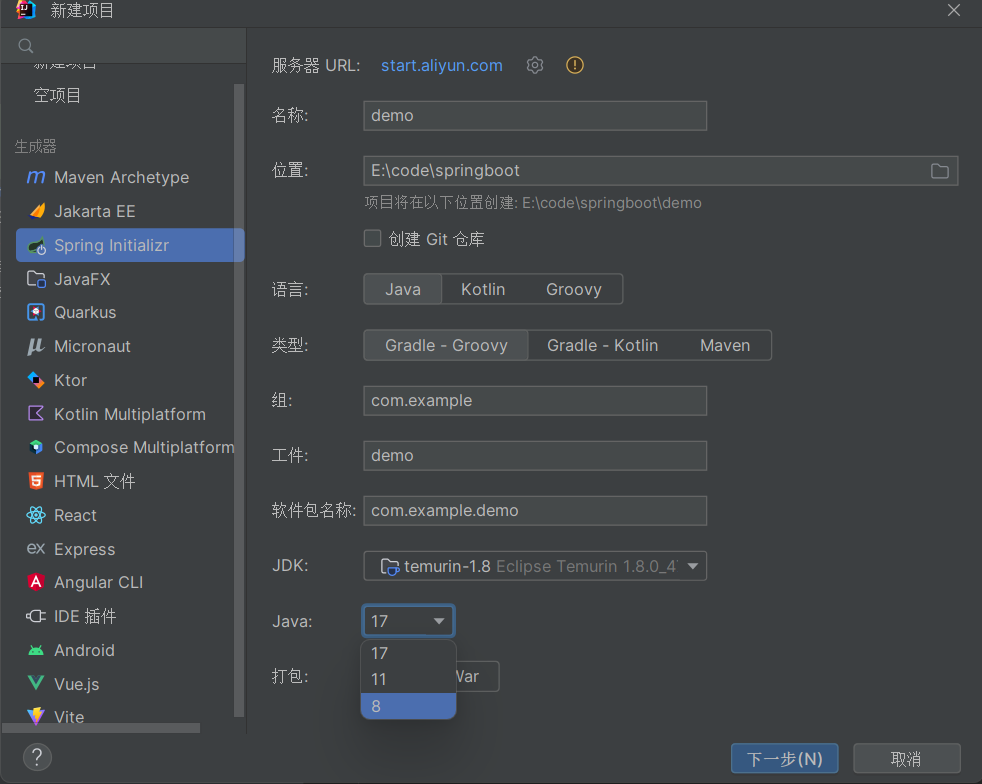The width and height of the screenshot is (982, 784).
Task: Click the Ktor generator icon
Action: click(36, 380)
